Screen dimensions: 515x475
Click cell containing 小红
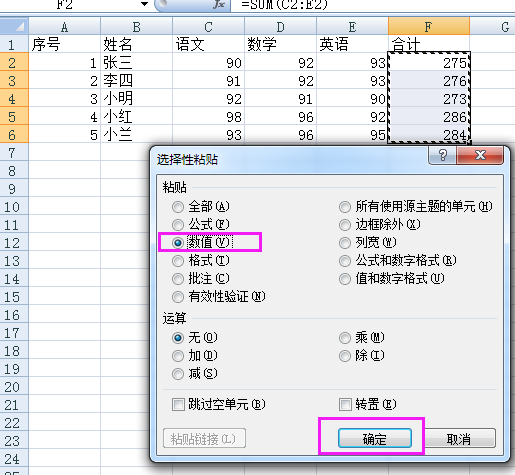coord(136,116)
